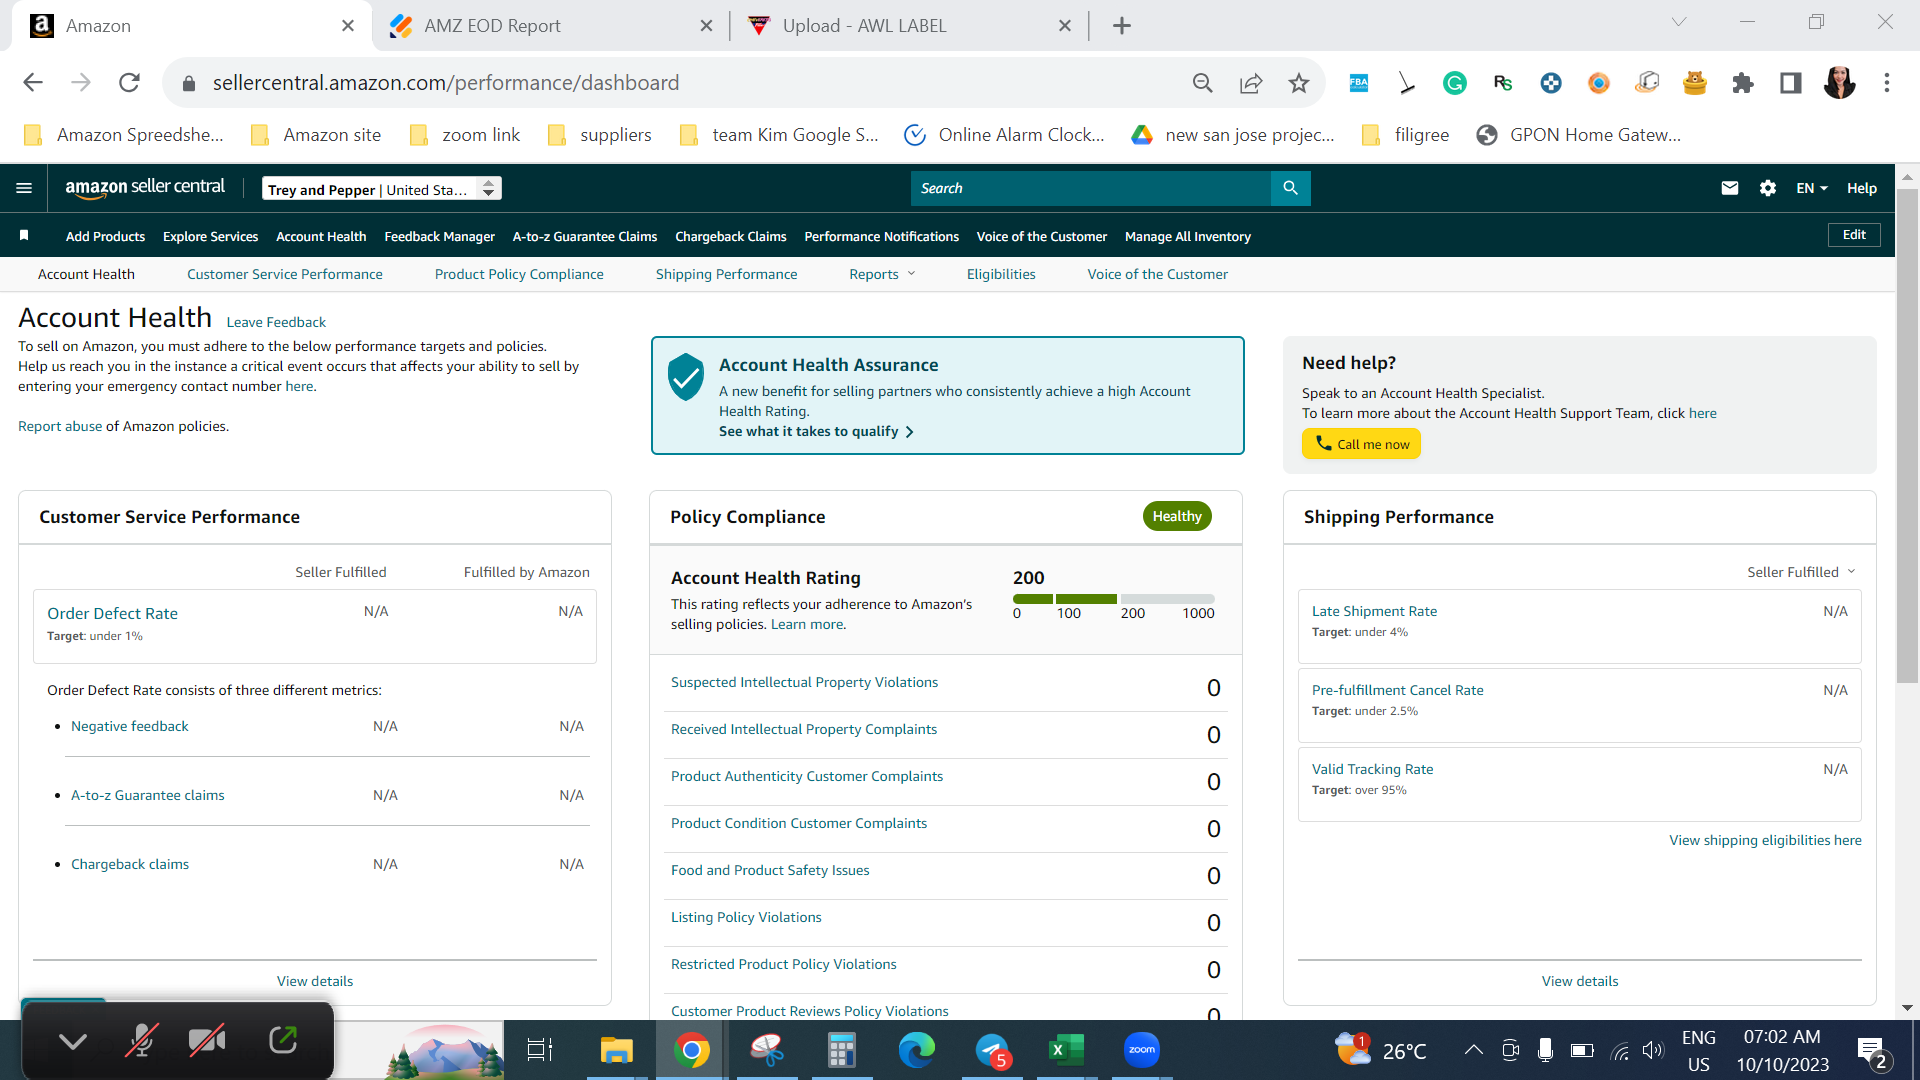This screenshot has height=1080, width=1920.
Task: Open Excel from the taskbar
Action: click(x=1066, y=1050)
